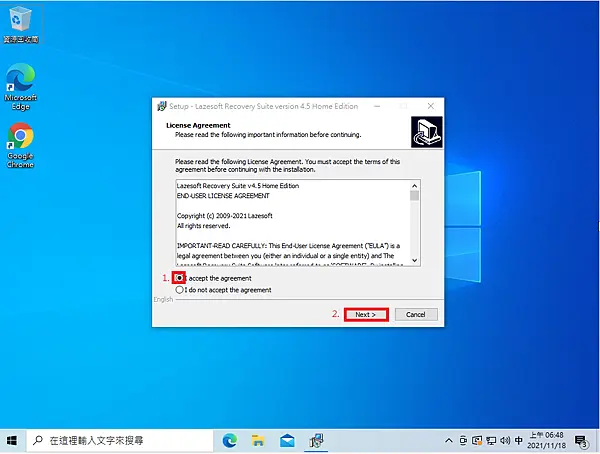Screen dimensions: 600x454
Task: Click the license scrollbar down arrow
Action: point(414,260)
